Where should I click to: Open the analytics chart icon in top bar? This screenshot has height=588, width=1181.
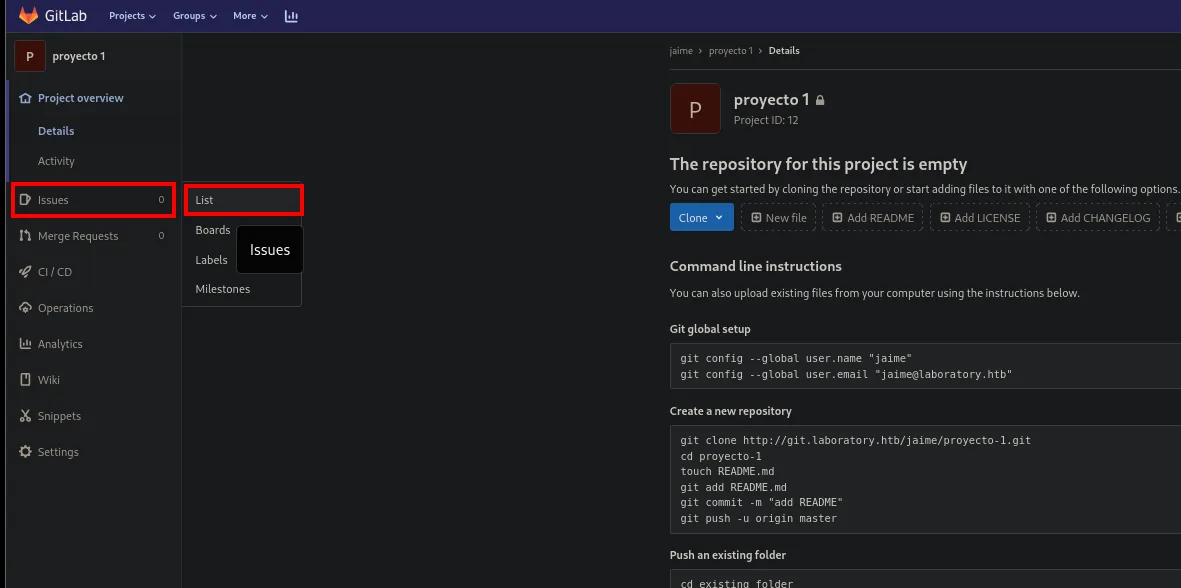tap(291, 16)
